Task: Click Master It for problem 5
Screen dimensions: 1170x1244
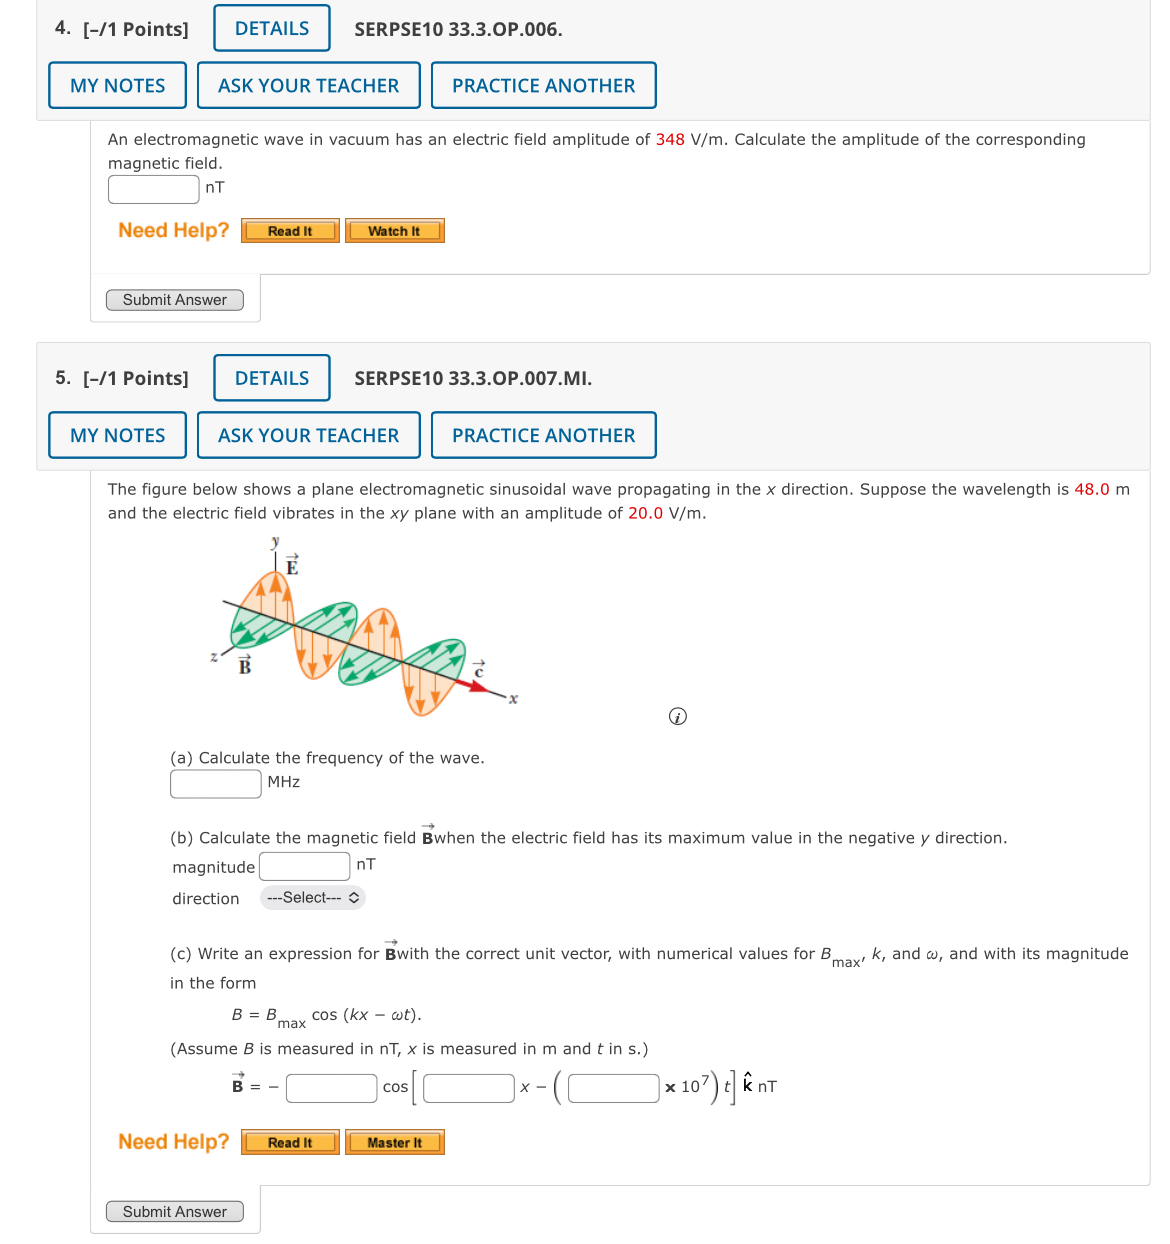Action: click(x=394, y=1142)
